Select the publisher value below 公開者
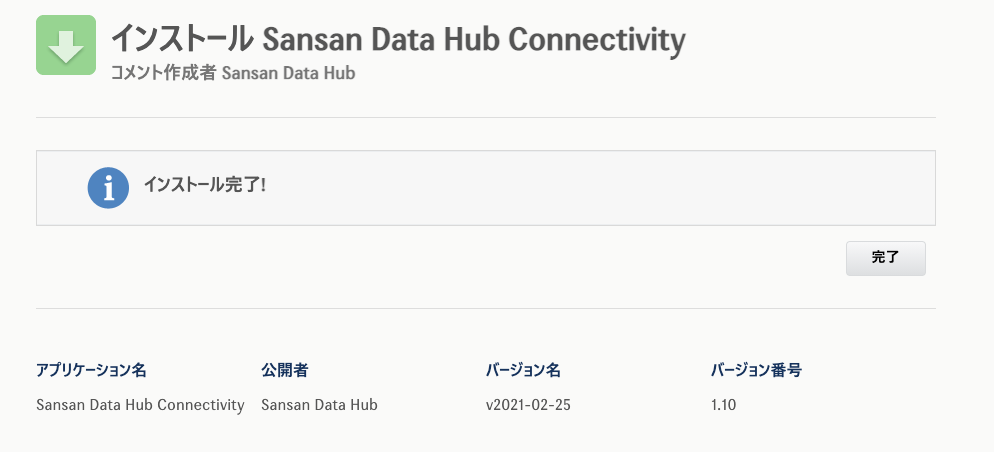This screenshot has height=452, width=994. pos(319,405)
